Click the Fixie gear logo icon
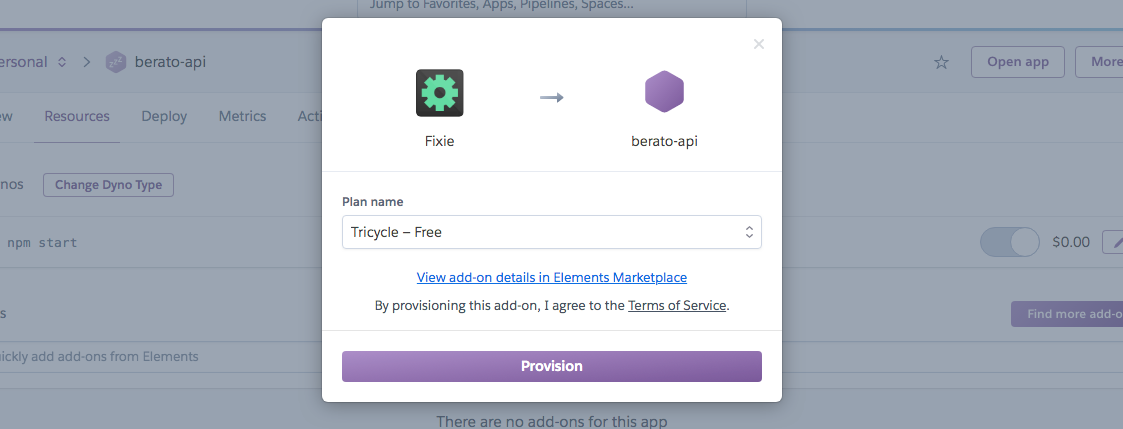 439,93
